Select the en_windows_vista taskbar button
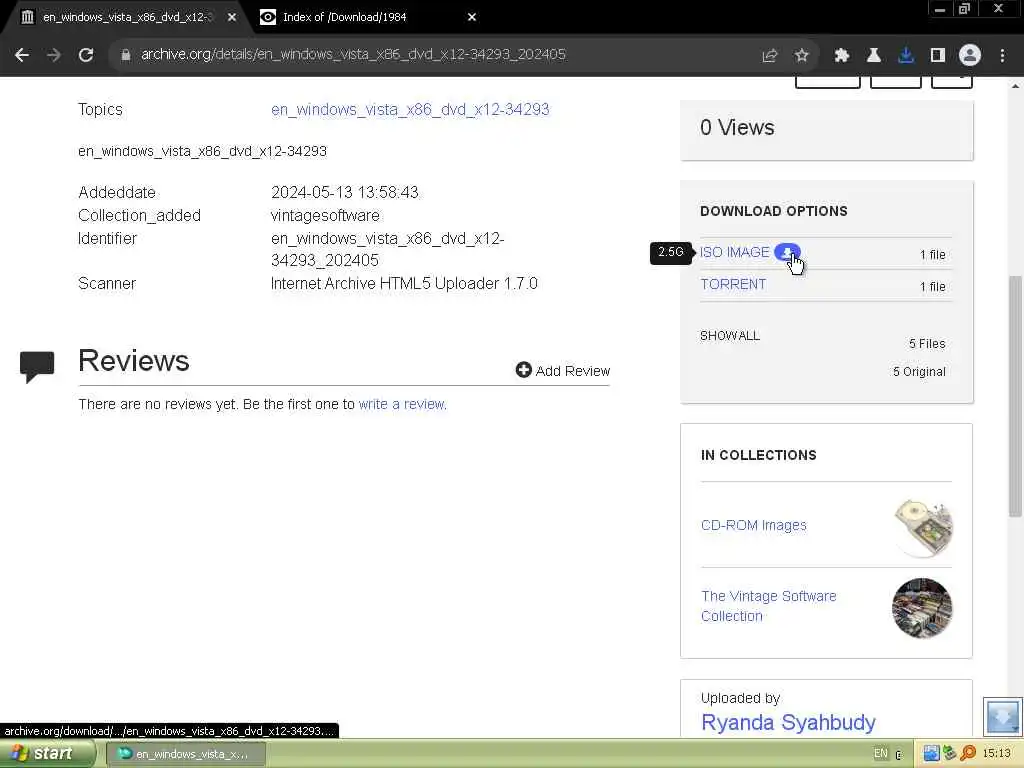 click(x=185, y=754)
